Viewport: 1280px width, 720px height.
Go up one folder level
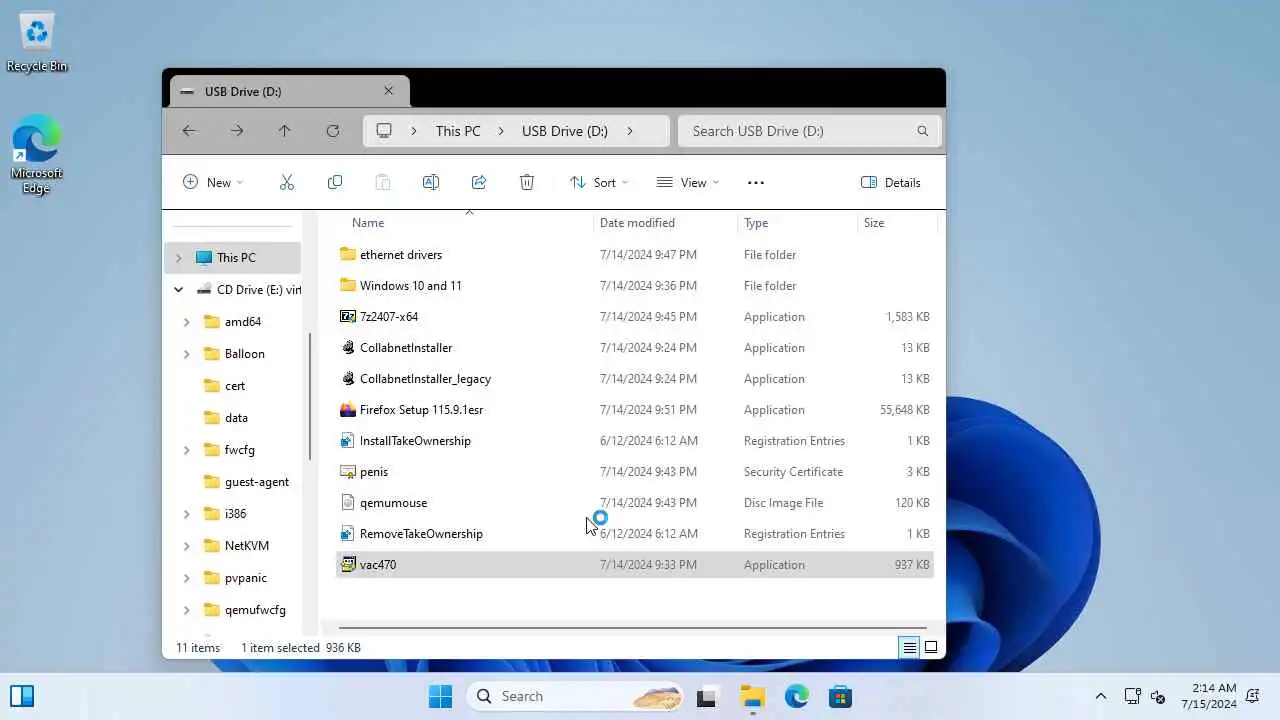[285, 131]
